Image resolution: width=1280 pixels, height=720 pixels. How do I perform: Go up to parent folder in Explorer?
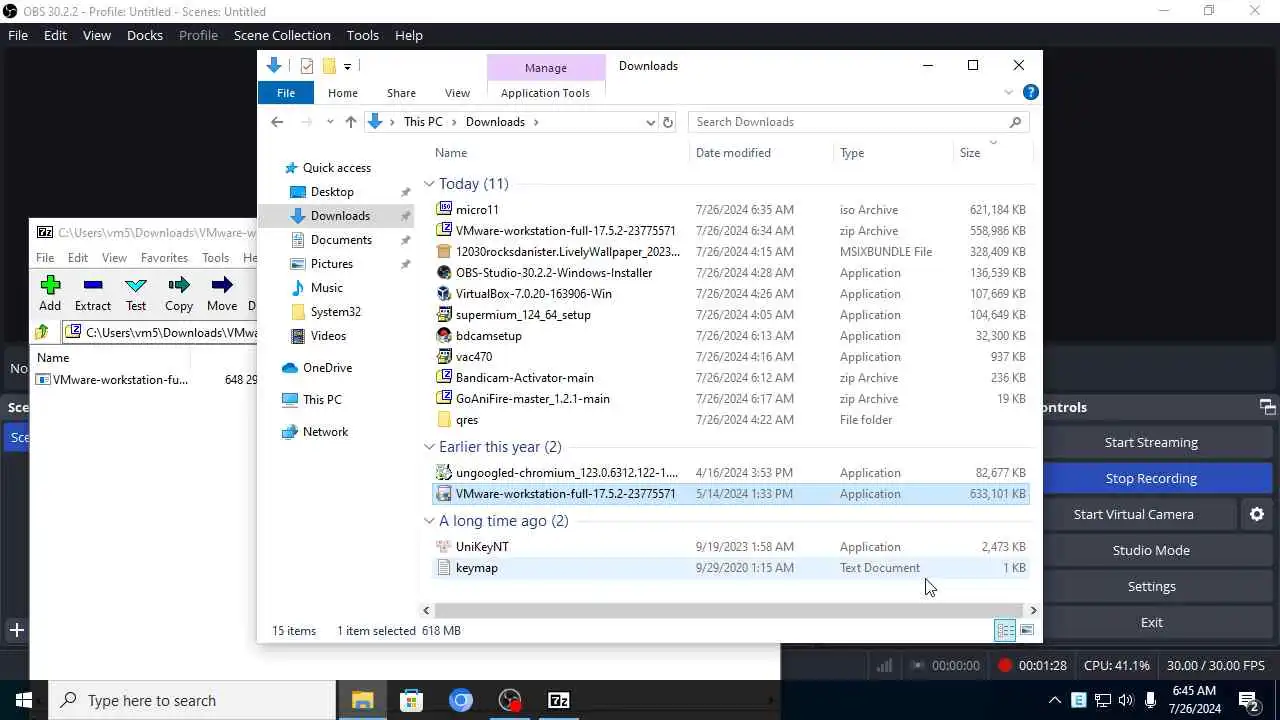(350, 122)
